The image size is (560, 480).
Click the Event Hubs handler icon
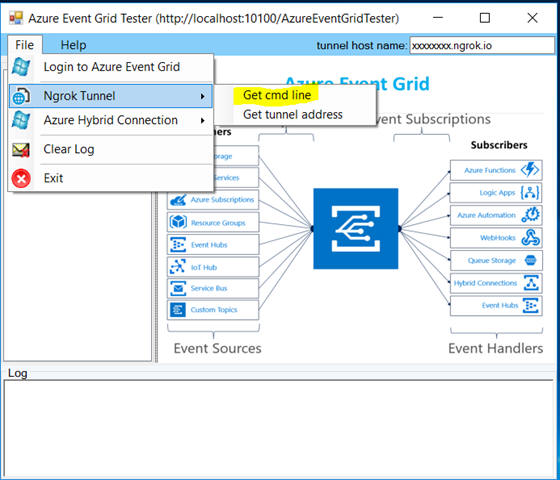pos(531,305)
